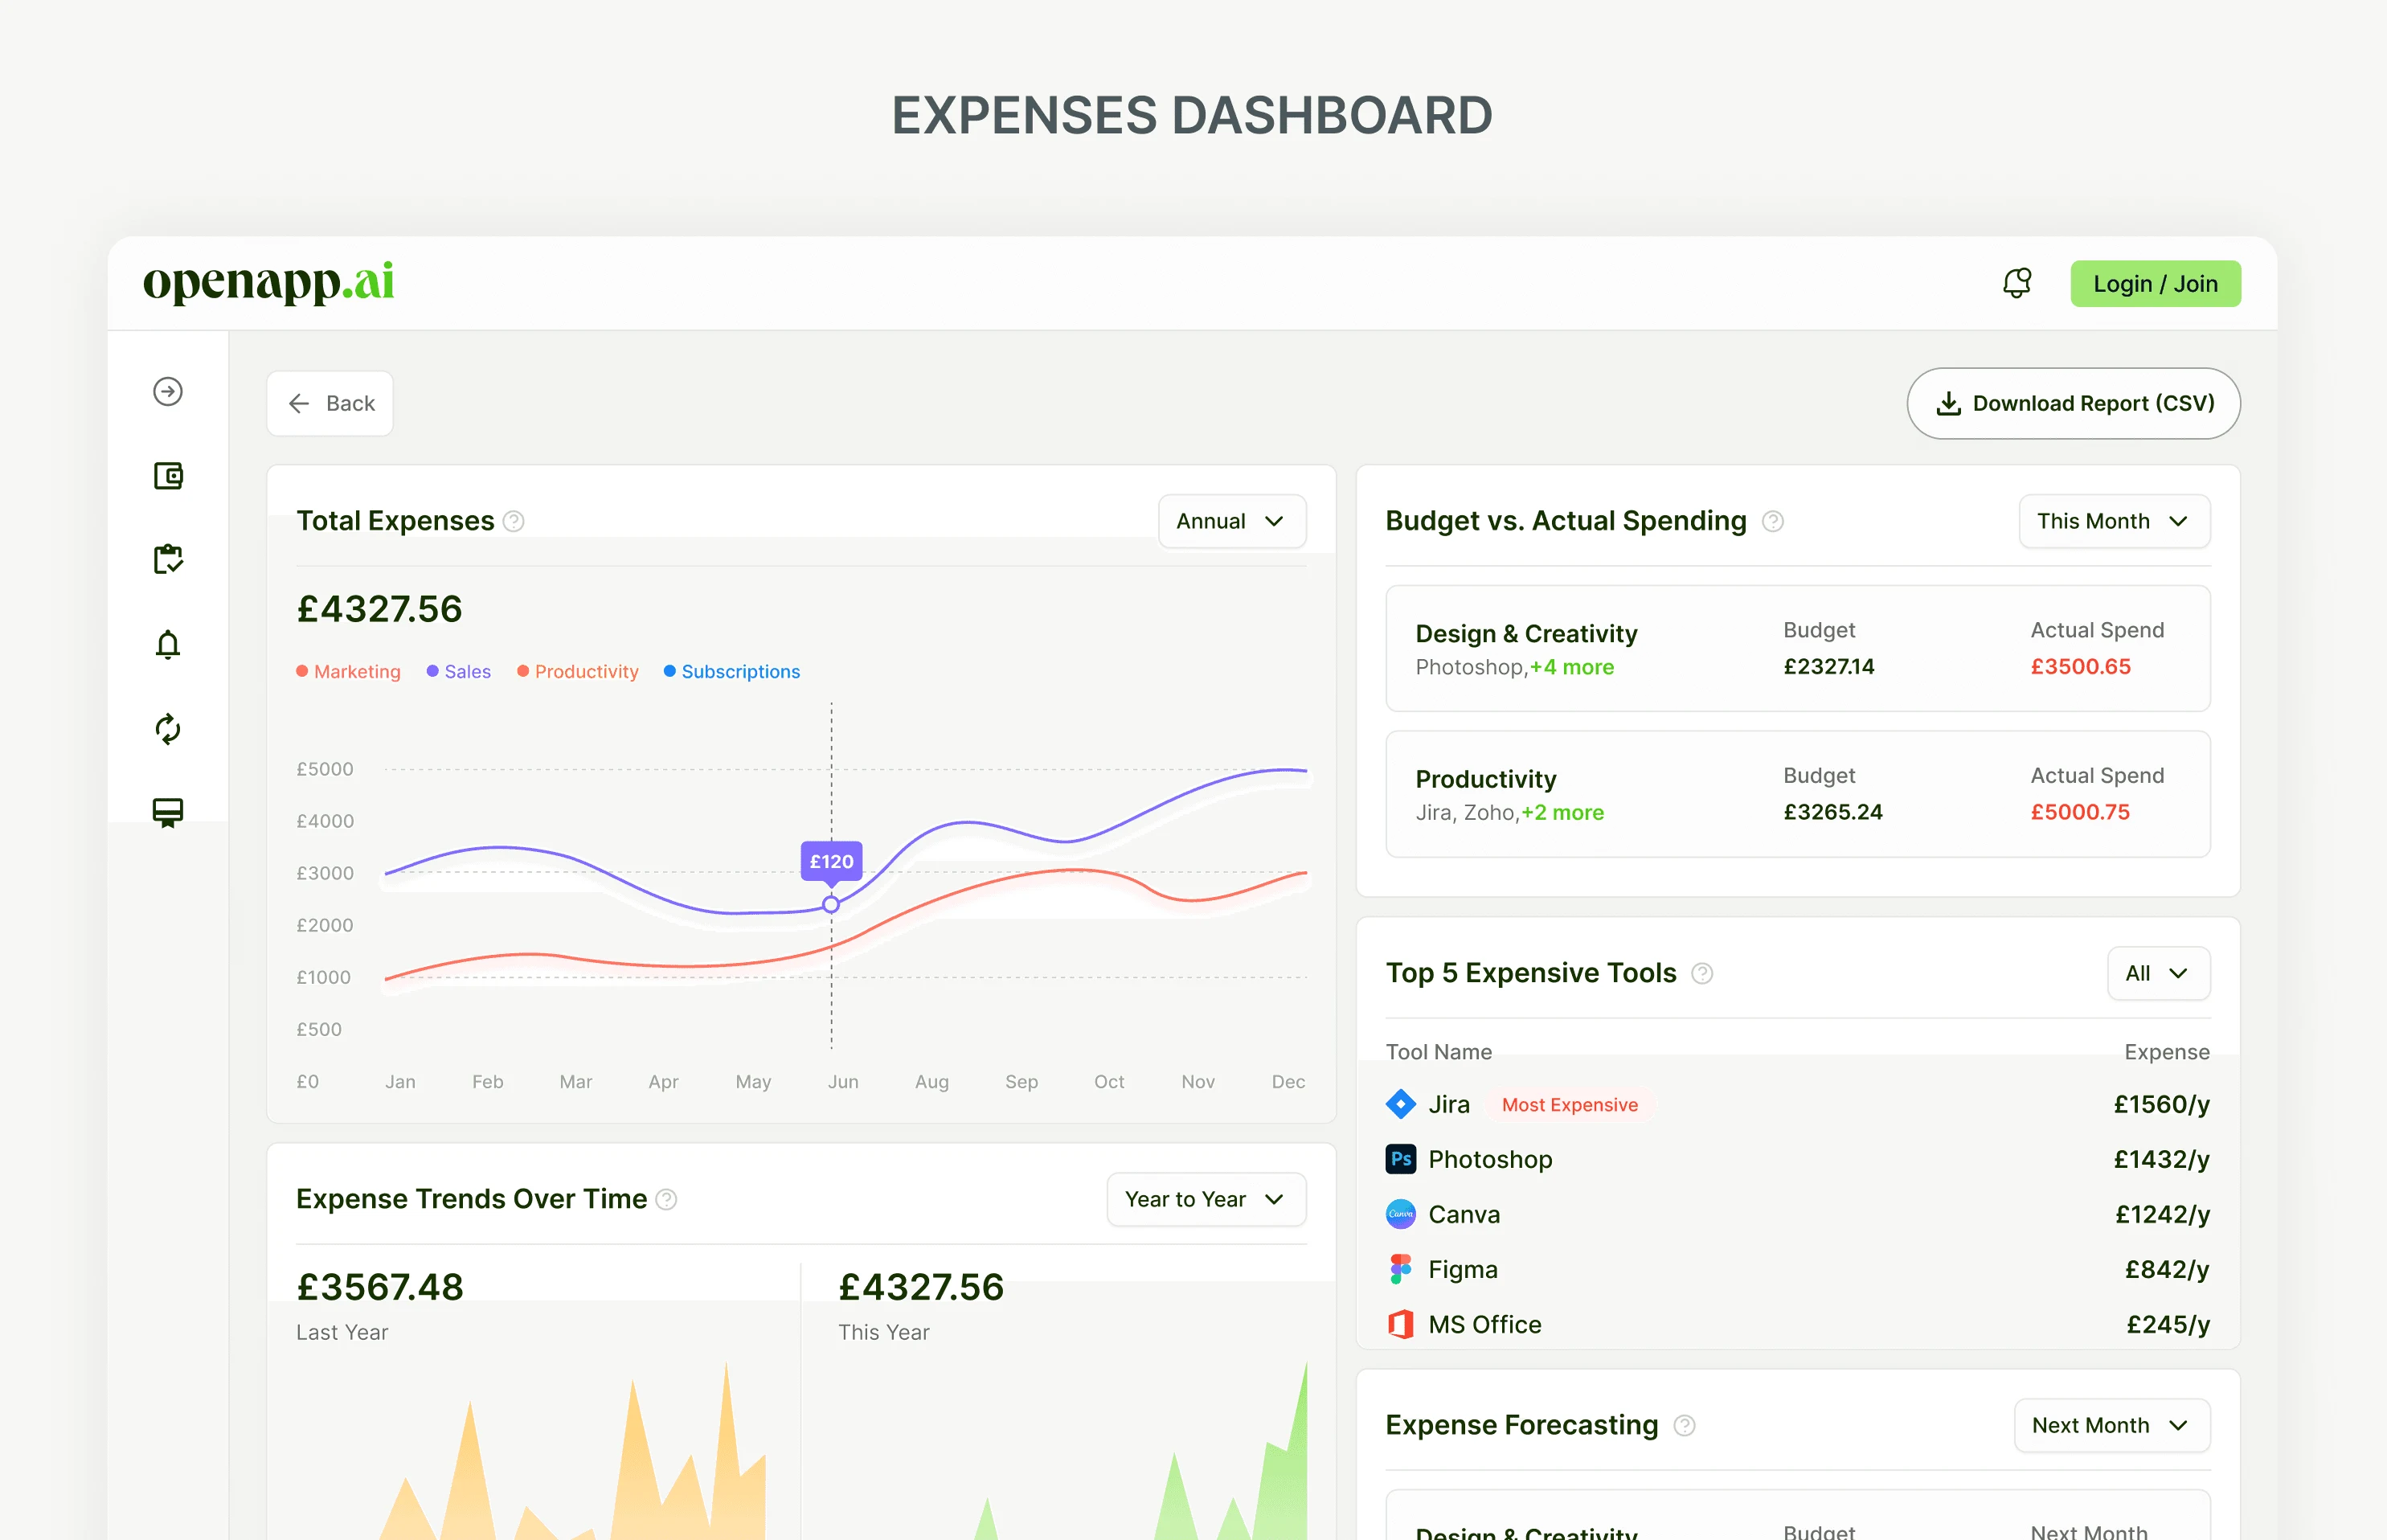
Task: Click the Tool Name column header
Action: (x=1439, y=1051)
